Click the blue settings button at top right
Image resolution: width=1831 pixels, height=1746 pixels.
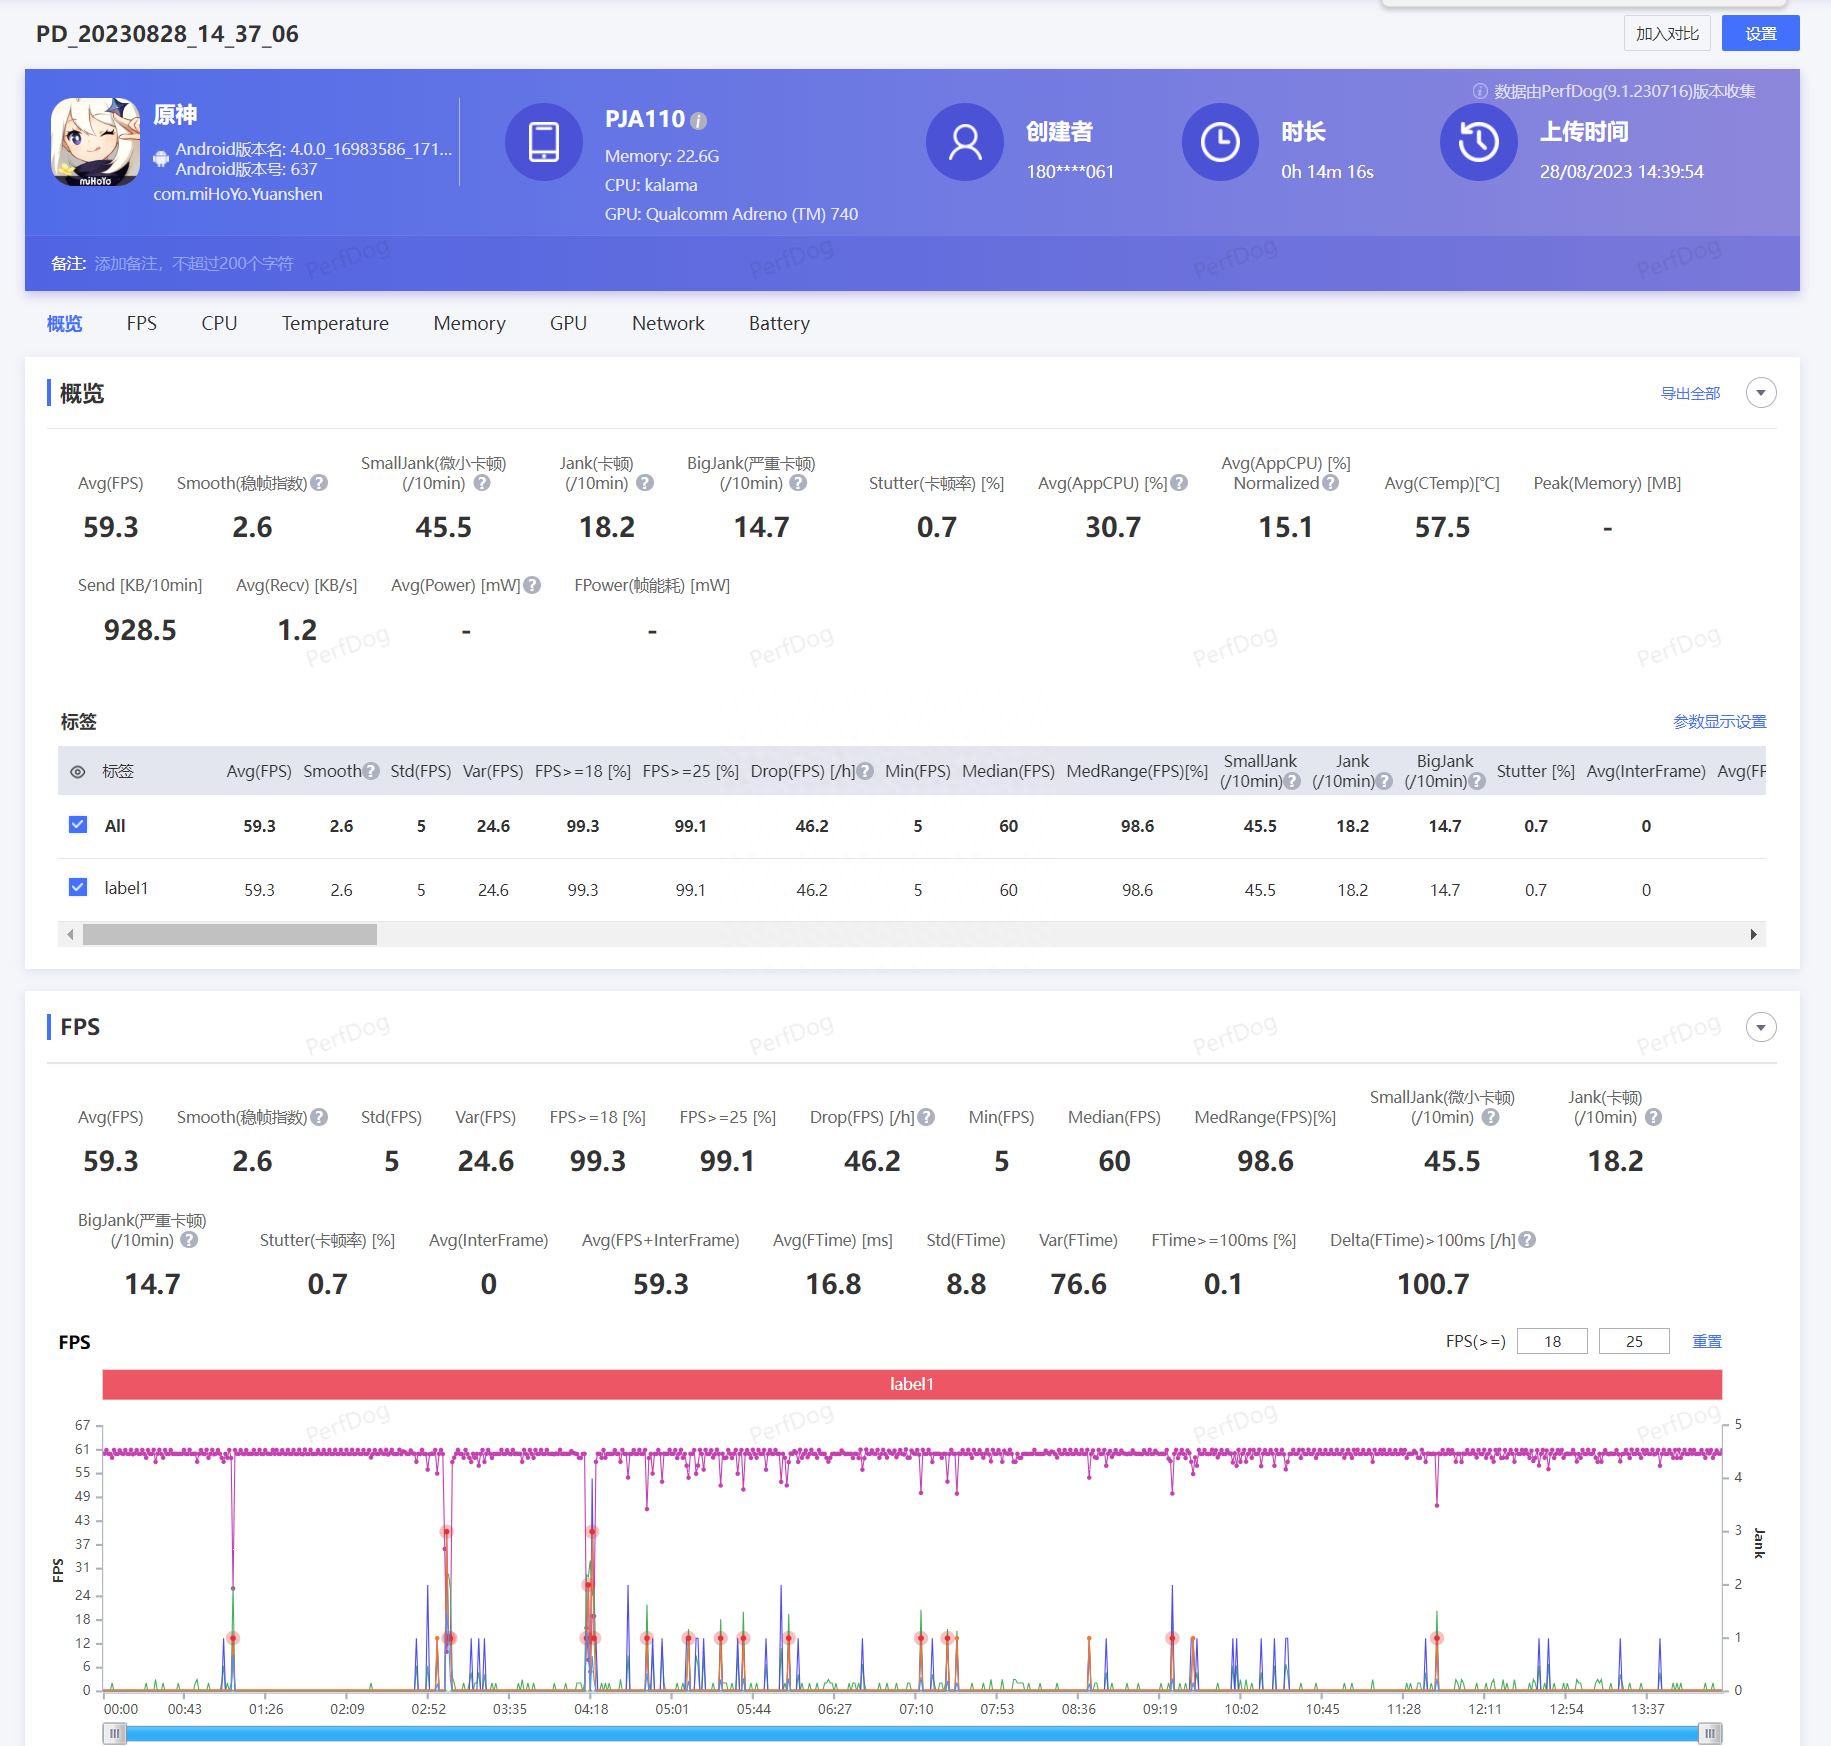[x=1760, y=33]
